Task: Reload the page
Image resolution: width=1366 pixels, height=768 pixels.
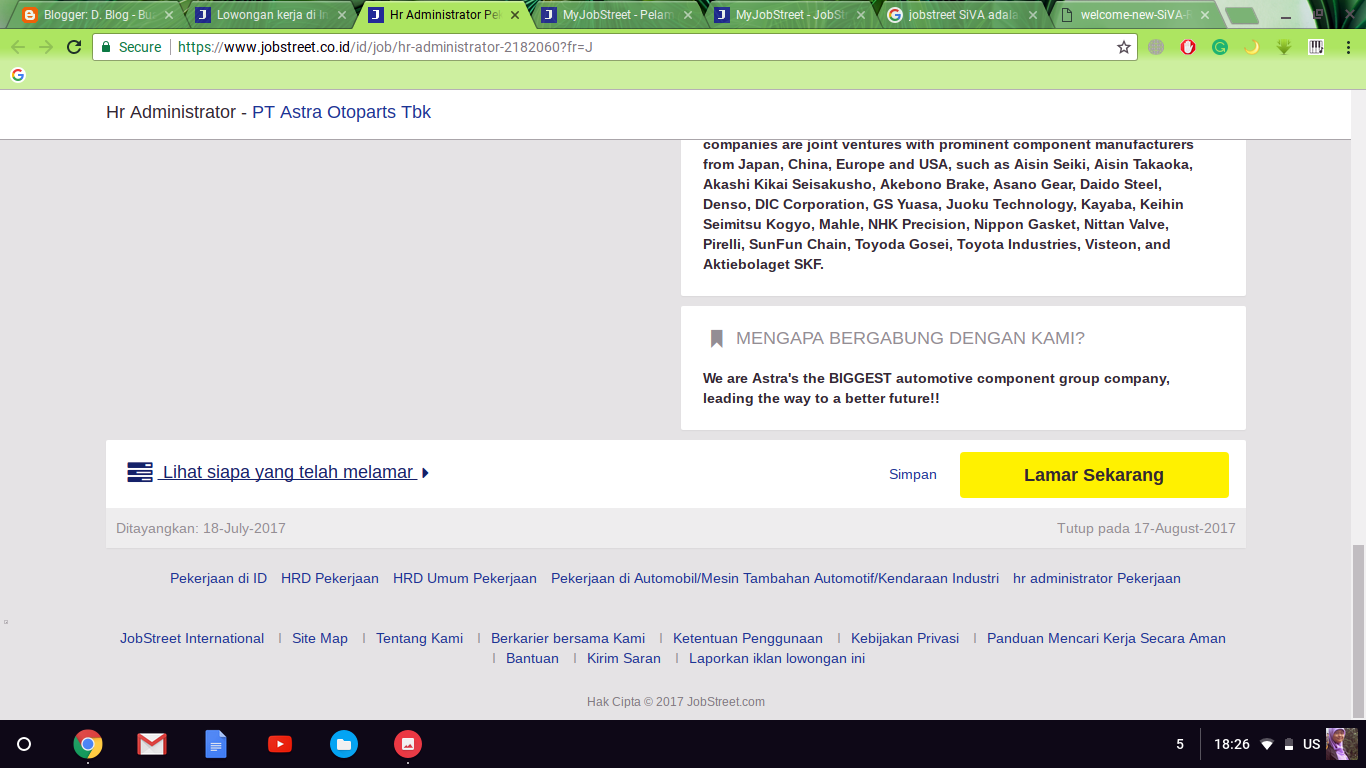Action: [74, 47]
